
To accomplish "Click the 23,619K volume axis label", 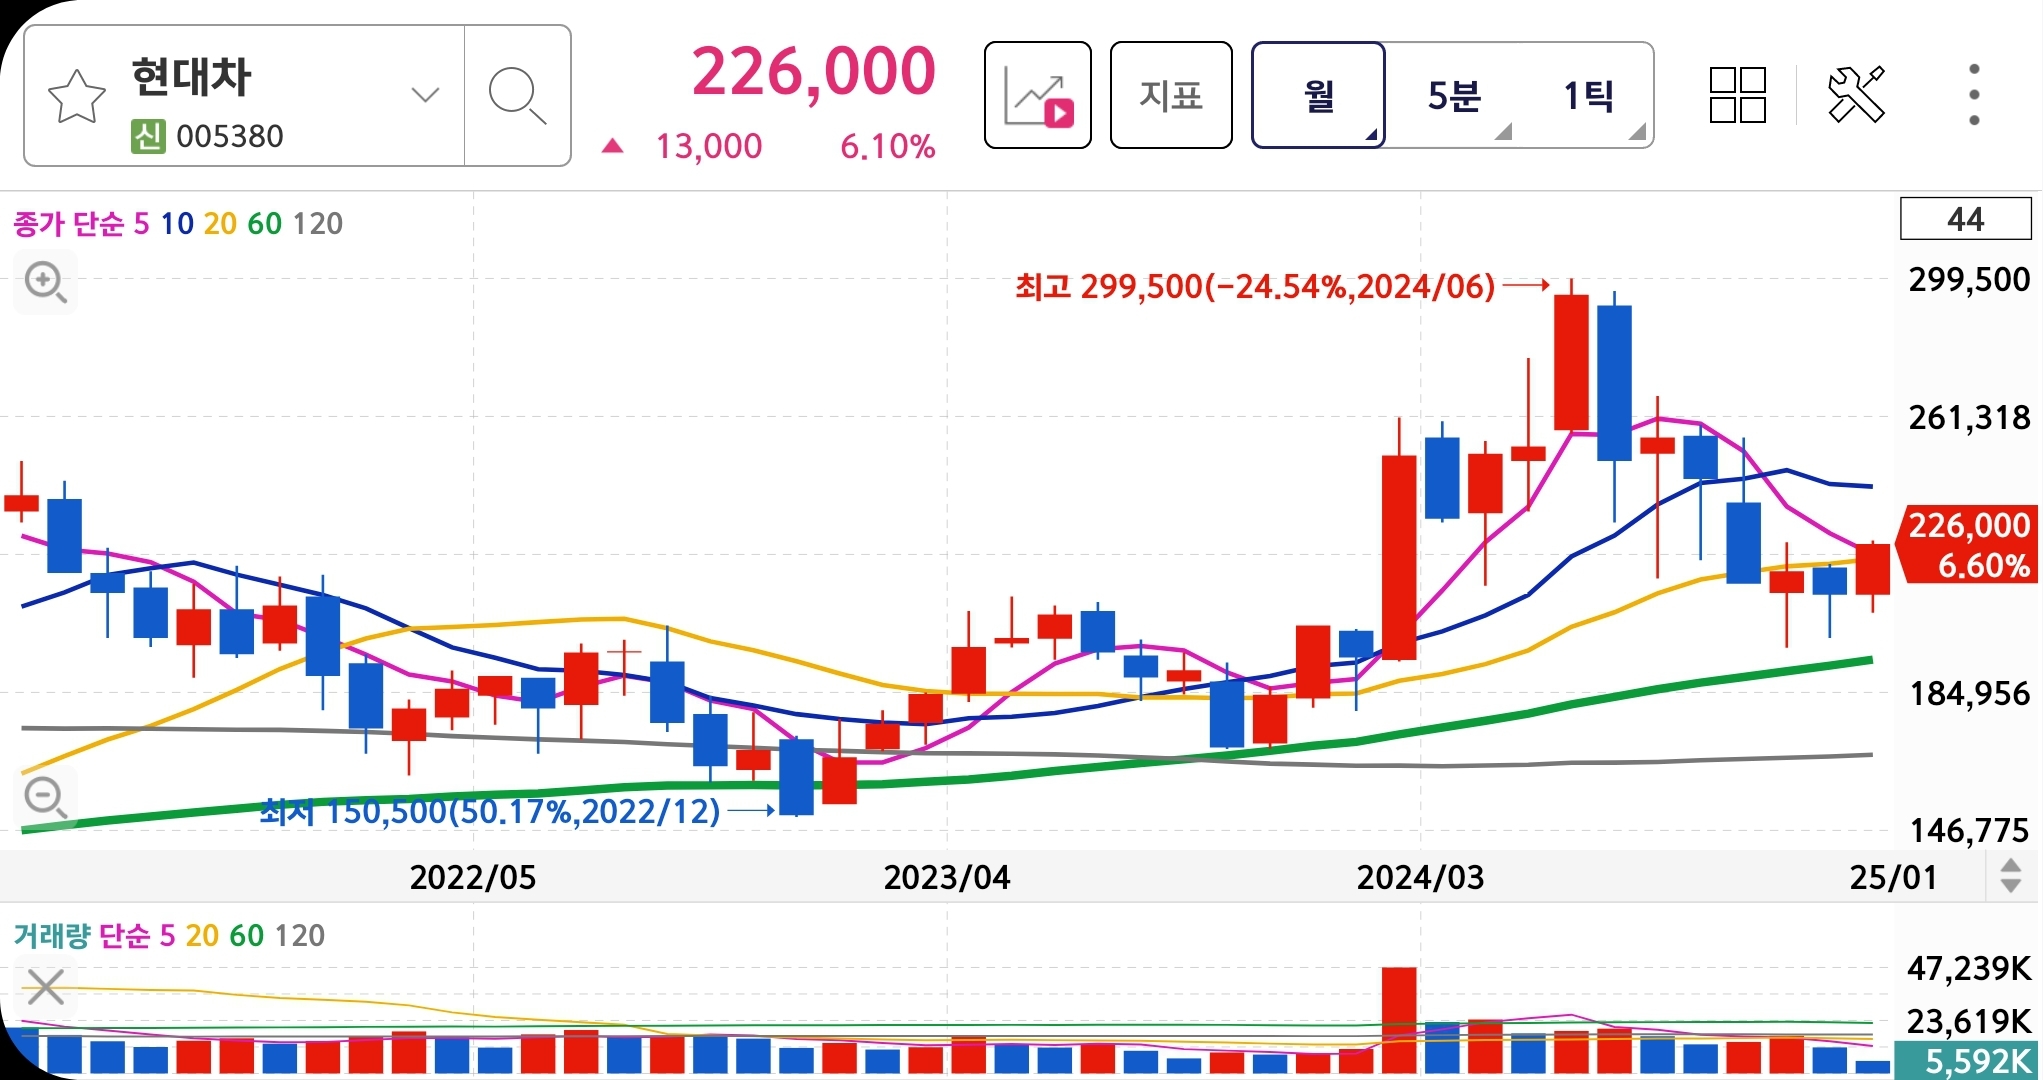I will (1969, 1021).
